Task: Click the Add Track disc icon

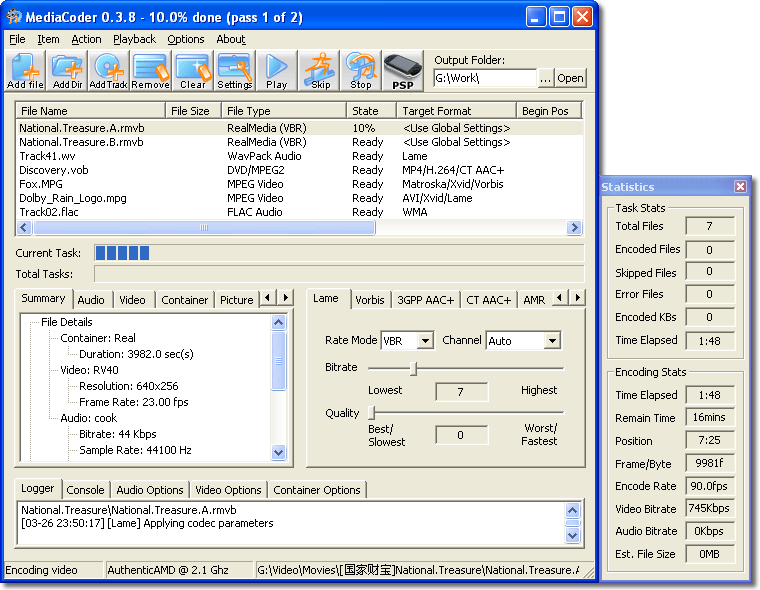Action: (x=108, y=71)
